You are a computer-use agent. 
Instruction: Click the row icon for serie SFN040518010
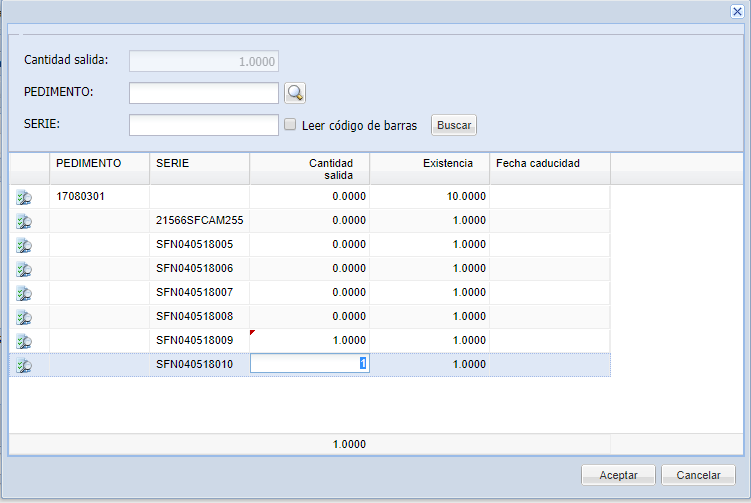tap(24, 366)
